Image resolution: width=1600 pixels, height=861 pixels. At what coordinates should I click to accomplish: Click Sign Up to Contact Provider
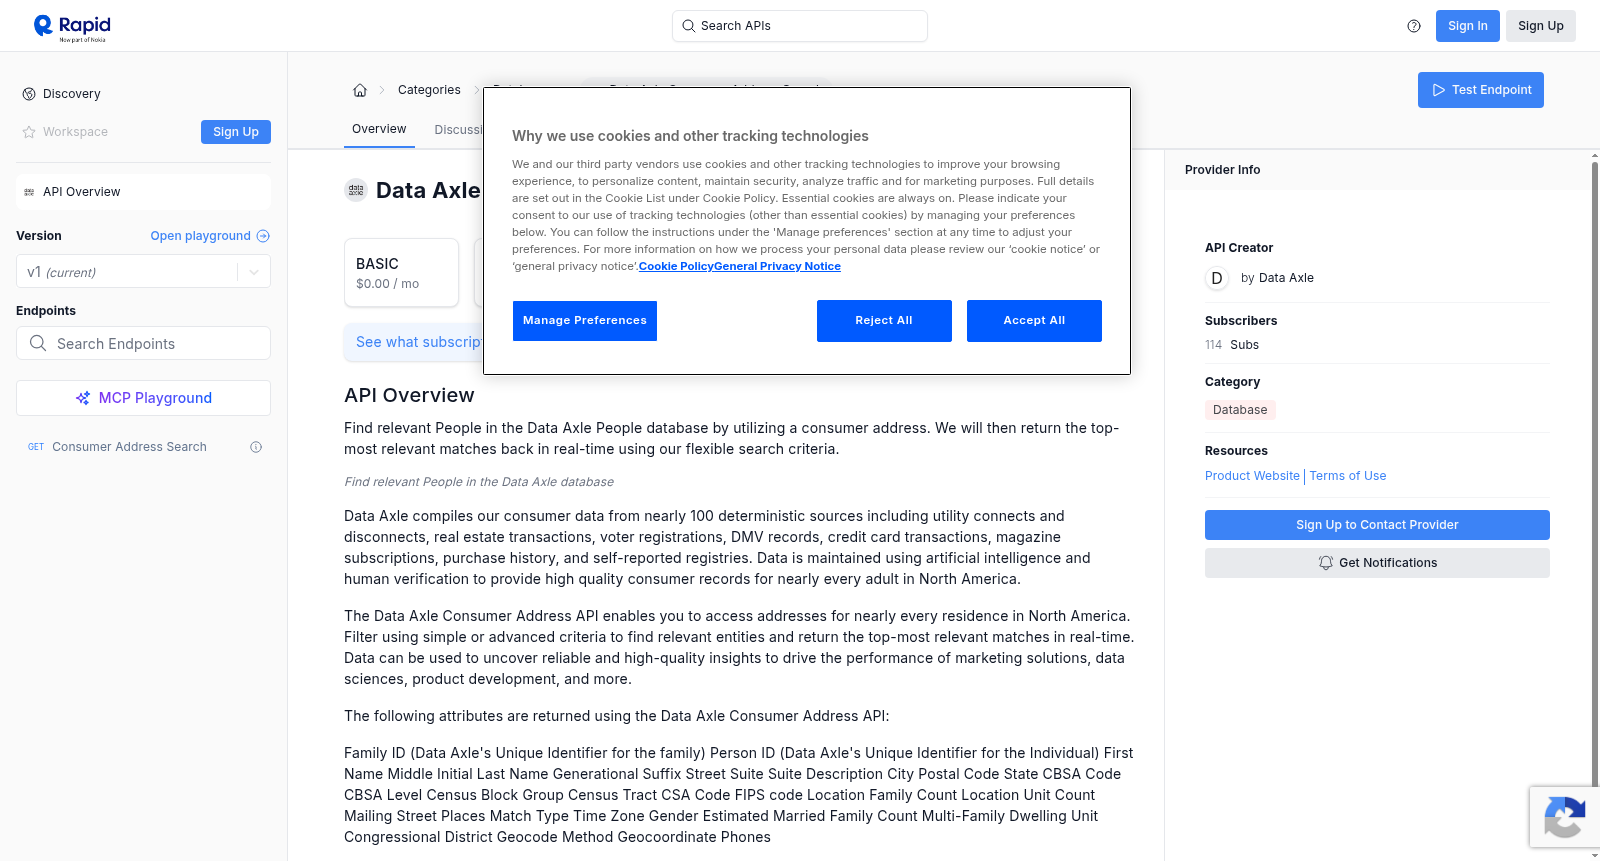(x=1377, y=525)
